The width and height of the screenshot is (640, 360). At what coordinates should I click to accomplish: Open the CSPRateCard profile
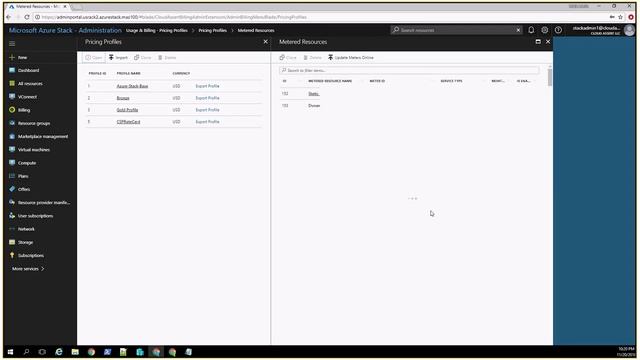(128, 122)
